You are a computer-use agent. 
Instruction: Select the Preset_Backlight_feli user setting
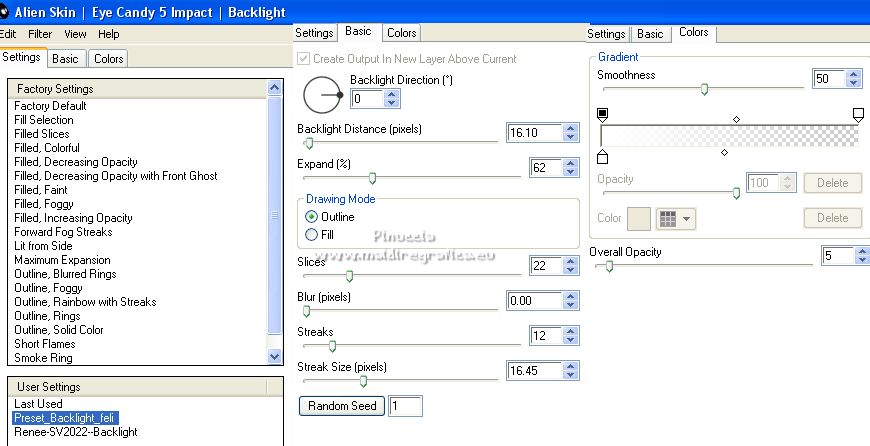(x=65, y=418)
